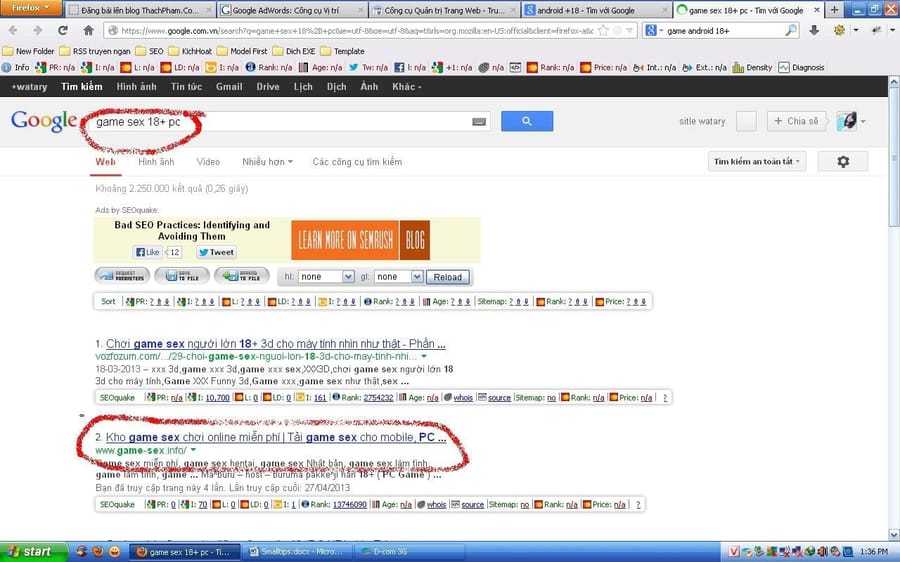900x562 pixels.
Task: Open Google search settings gear
Action: point(843,161)
